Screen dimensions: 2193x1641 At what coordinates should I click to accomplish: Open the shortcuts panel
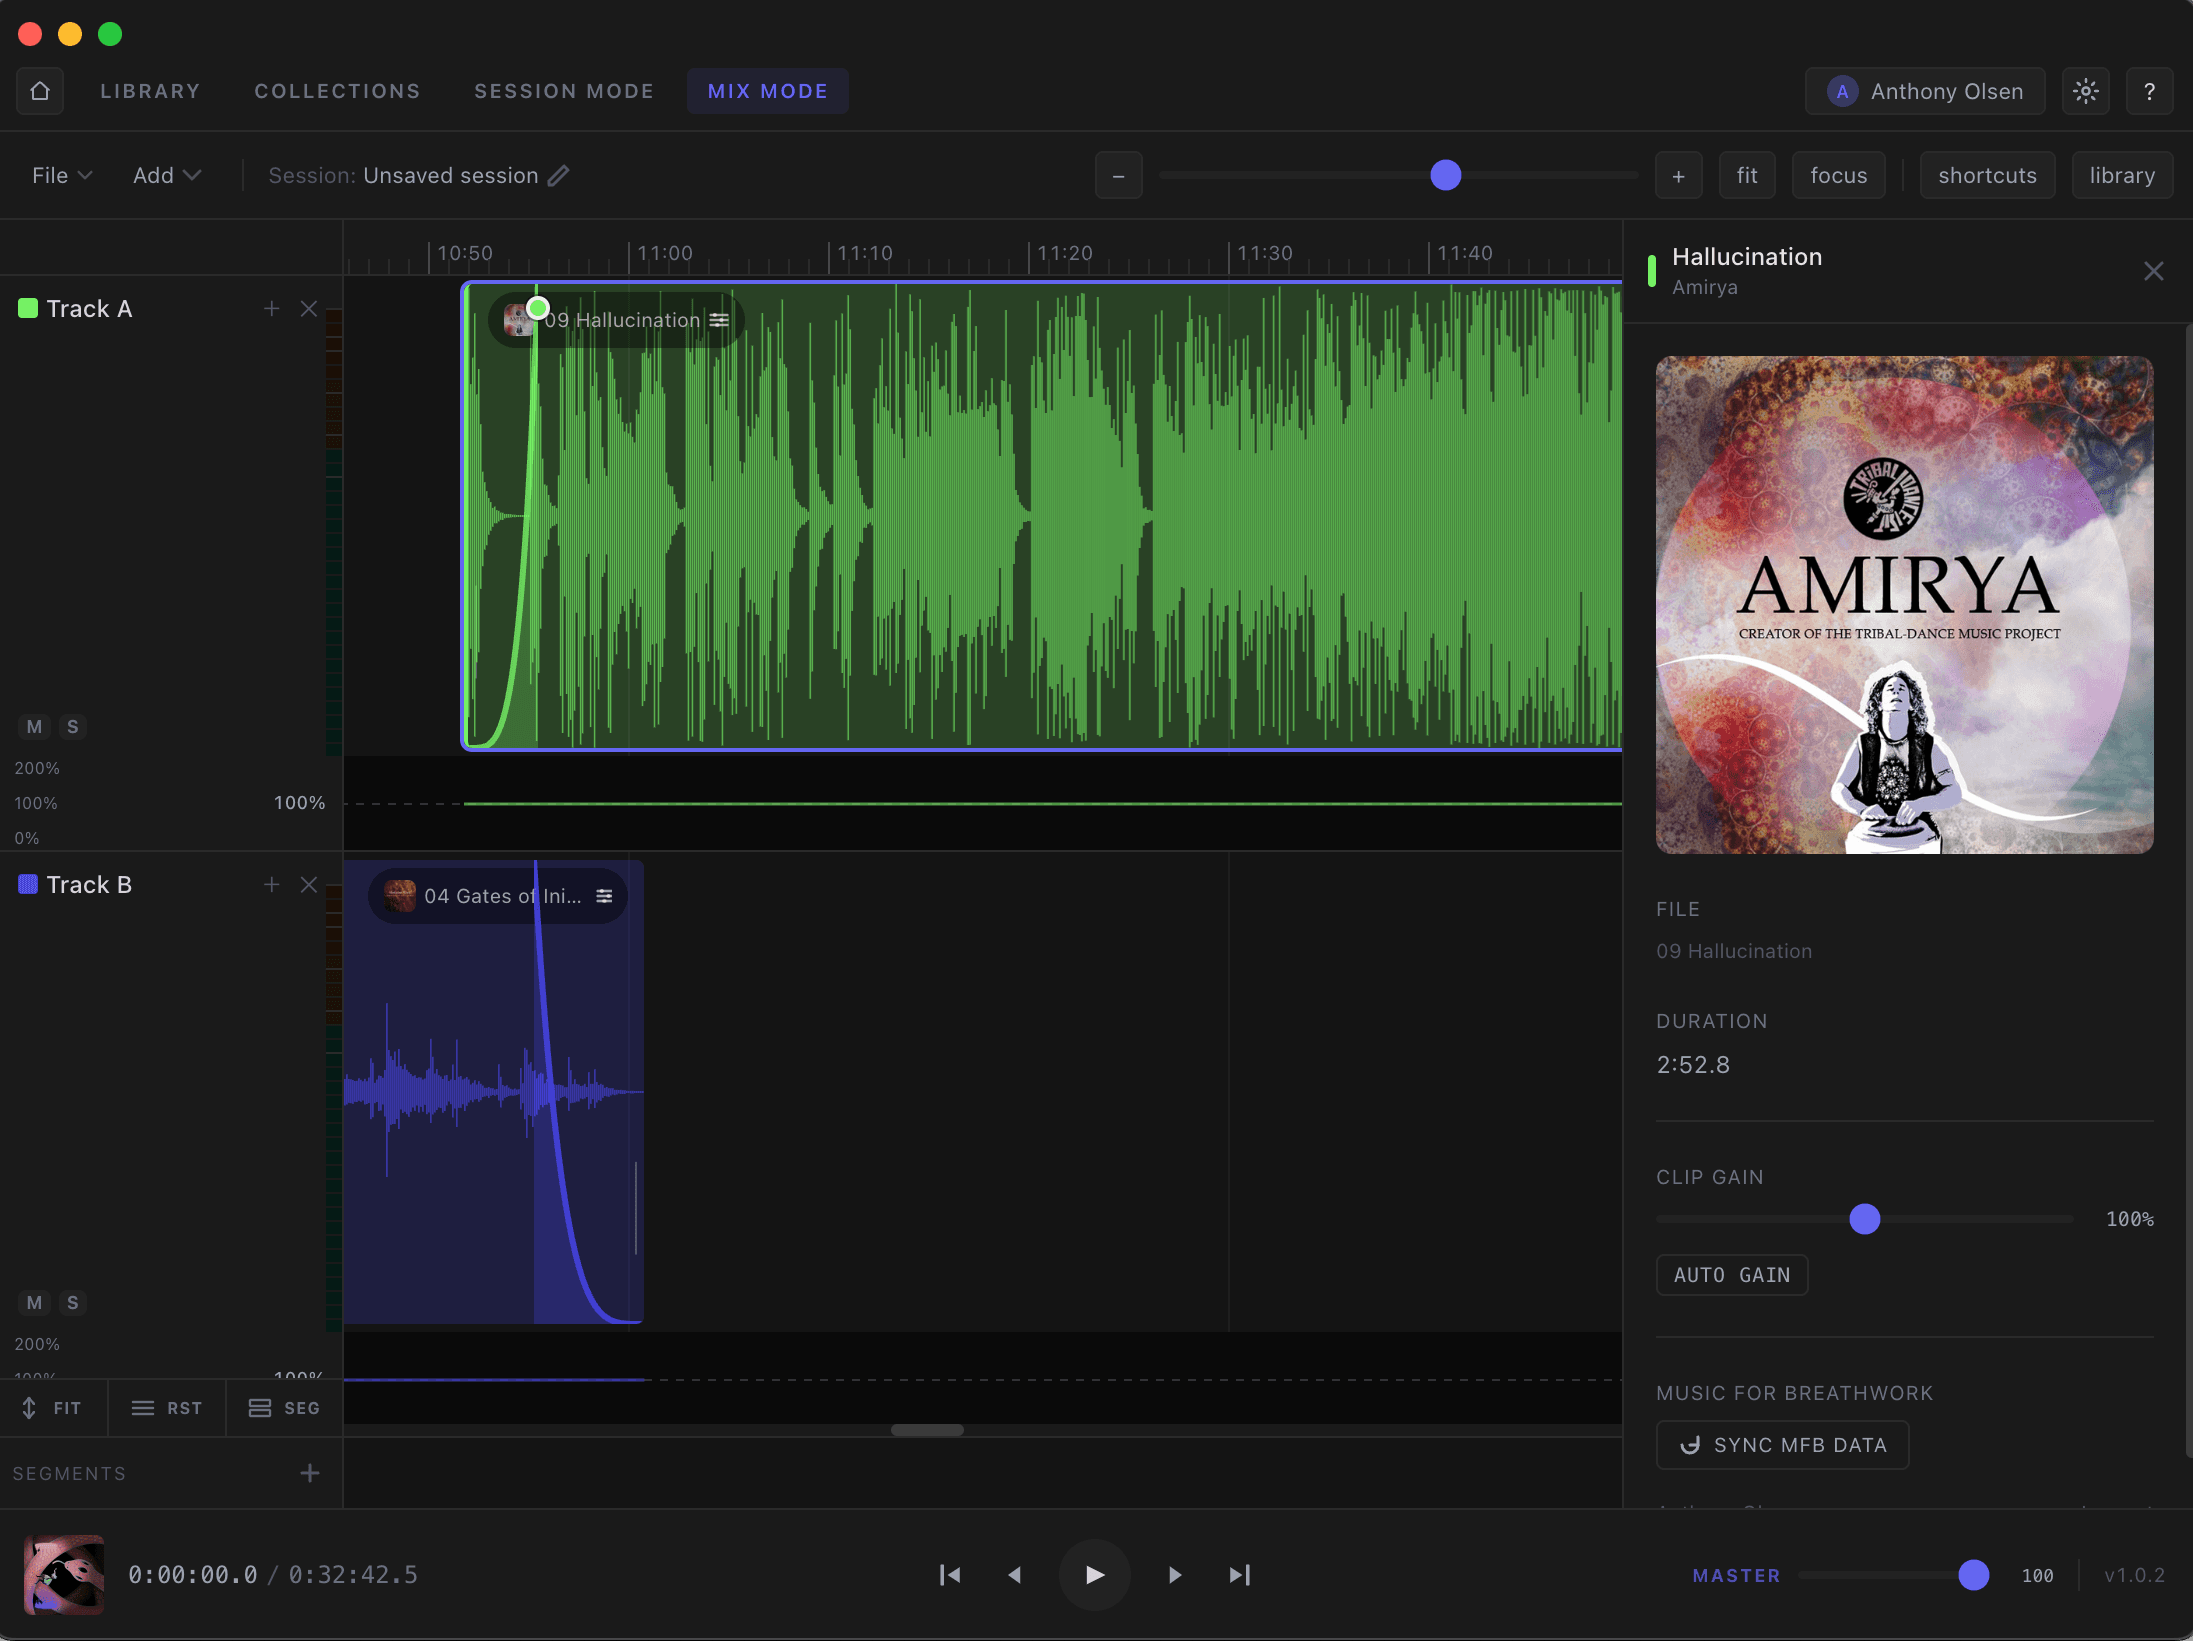click(1987, 175)
